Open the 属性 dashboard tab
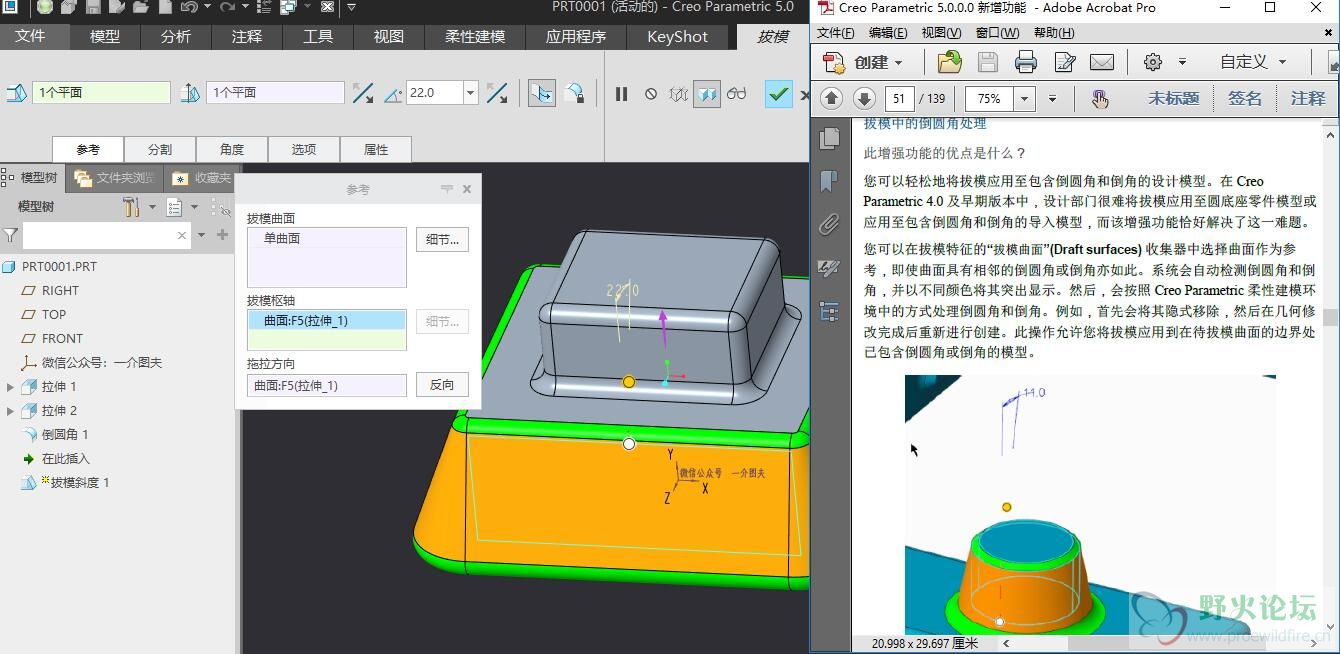 click(376, 149)
